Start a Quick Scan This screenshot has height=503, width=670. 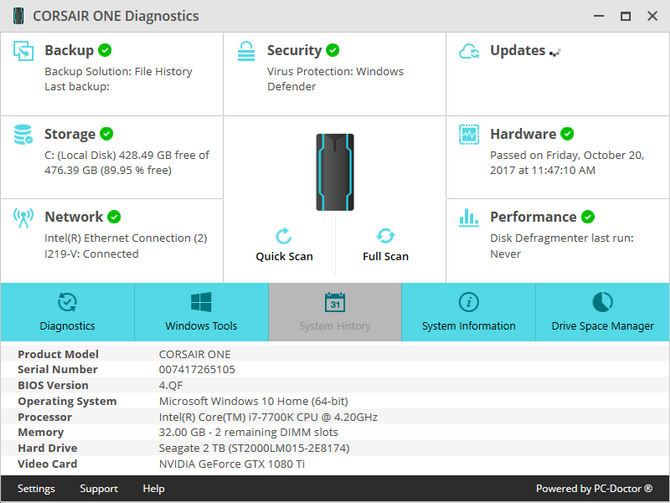(x=284, y=246)
